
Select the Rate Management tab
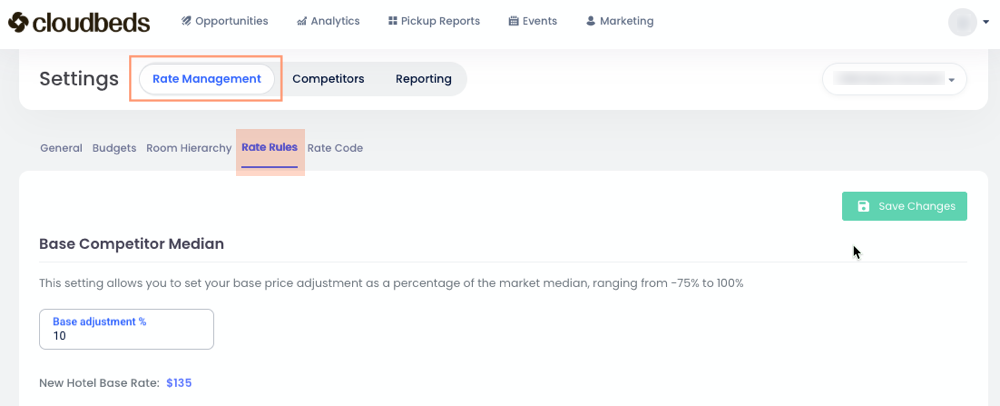207,79
